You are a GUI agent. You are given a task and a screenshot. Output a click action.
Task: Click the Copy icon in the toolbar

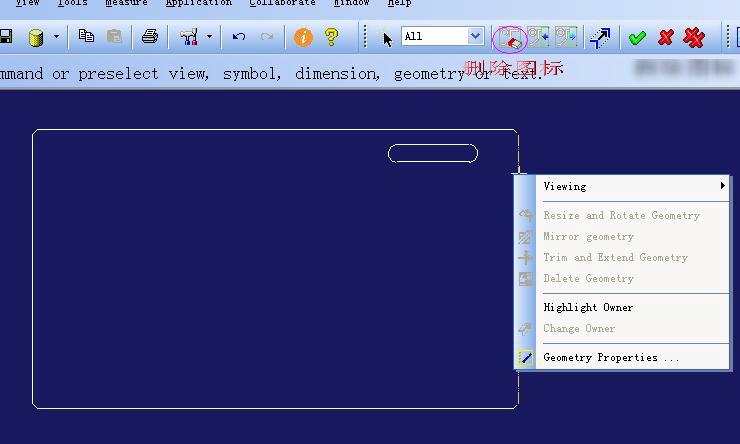coord(86,36)
